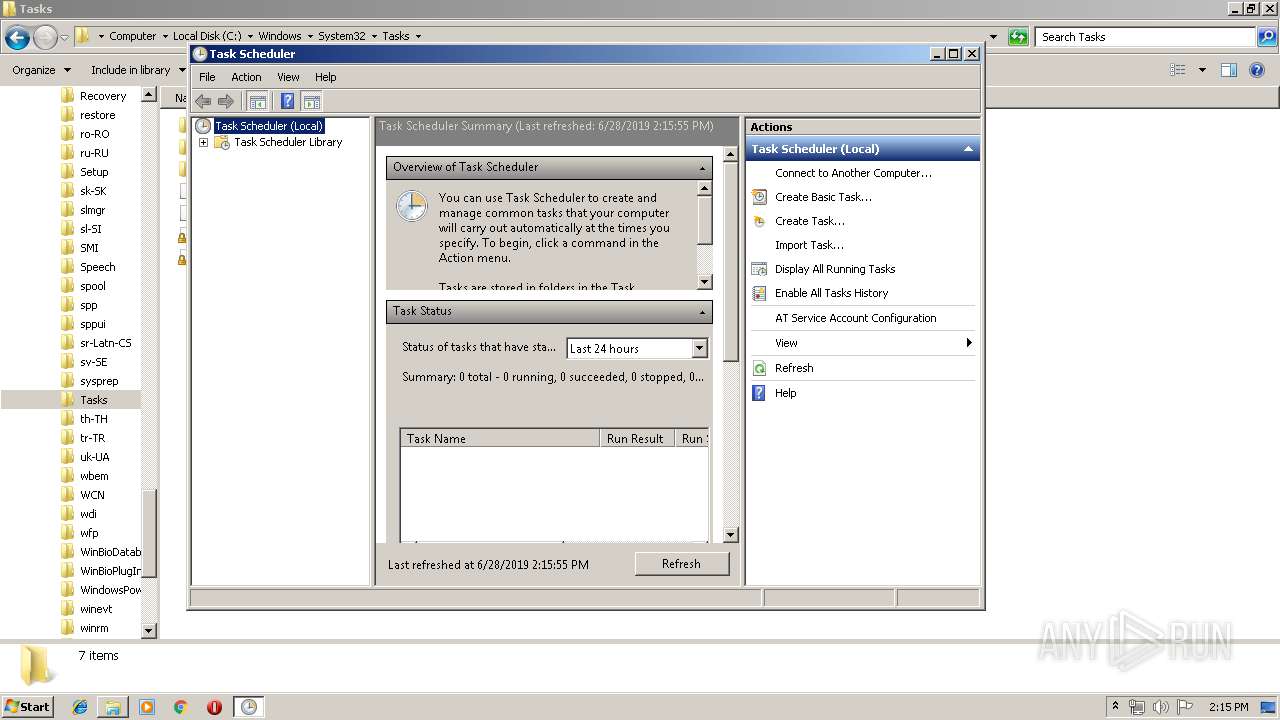The width and height of the screenshot is (1280, 720).
Task: Click the green refresh button beside address bar
Action: pos(1018,37)
